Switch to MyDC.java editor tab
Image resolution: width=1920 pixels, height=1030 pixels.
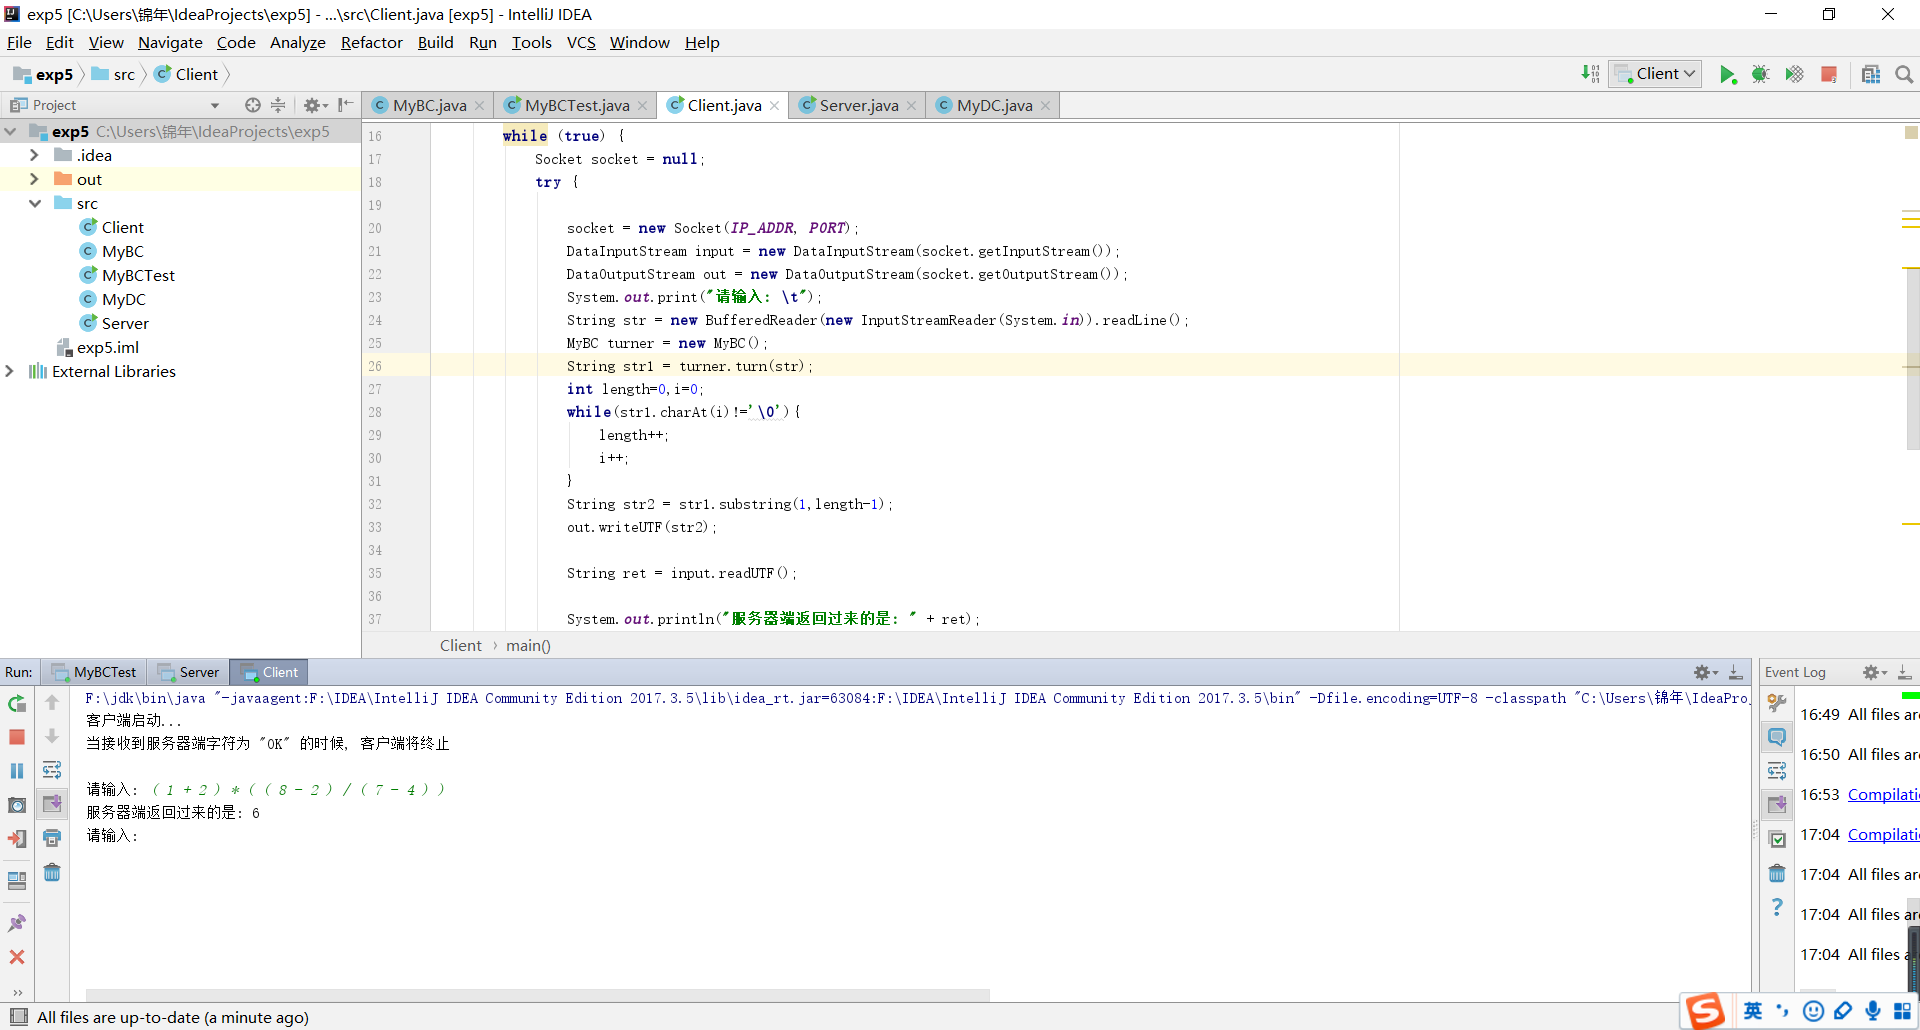tap(994, 105)
